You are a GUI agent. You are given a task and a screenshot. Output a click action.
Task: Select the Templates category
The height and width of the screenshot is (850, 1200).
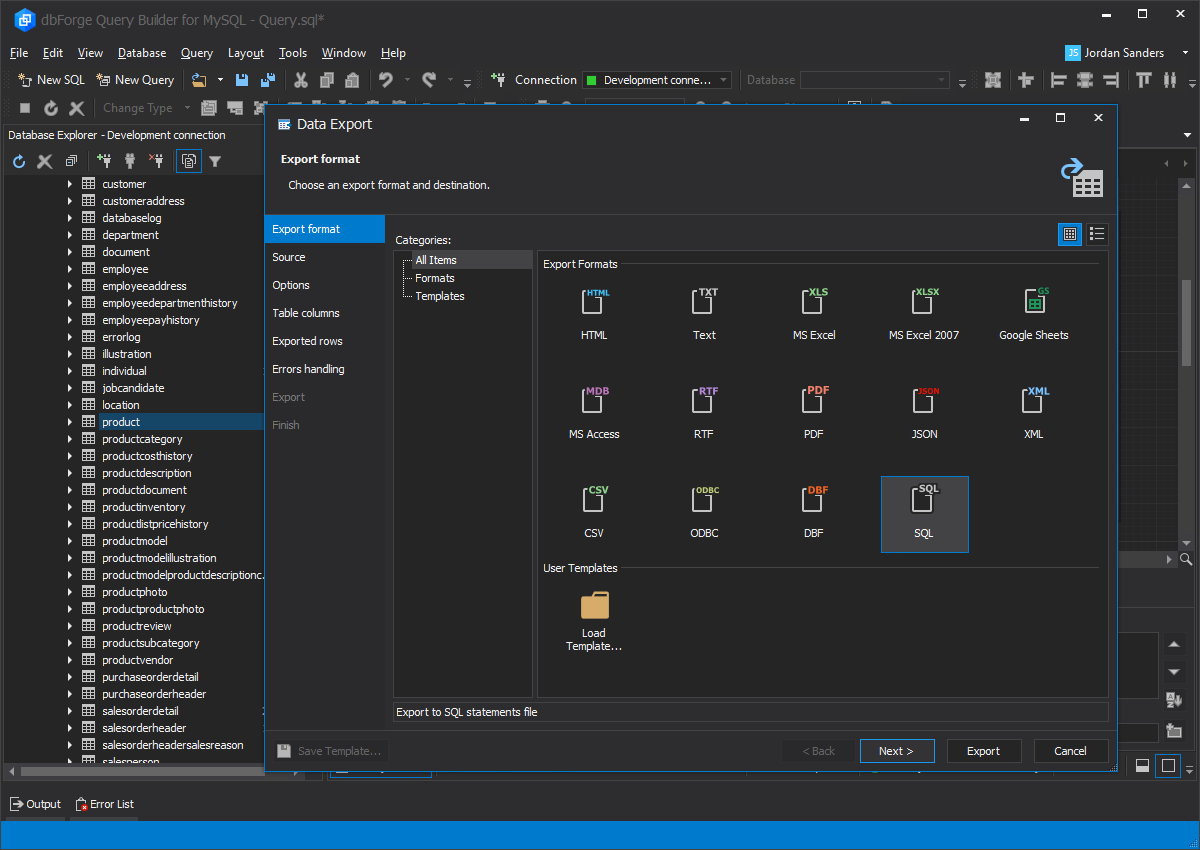tap(440, 296)
